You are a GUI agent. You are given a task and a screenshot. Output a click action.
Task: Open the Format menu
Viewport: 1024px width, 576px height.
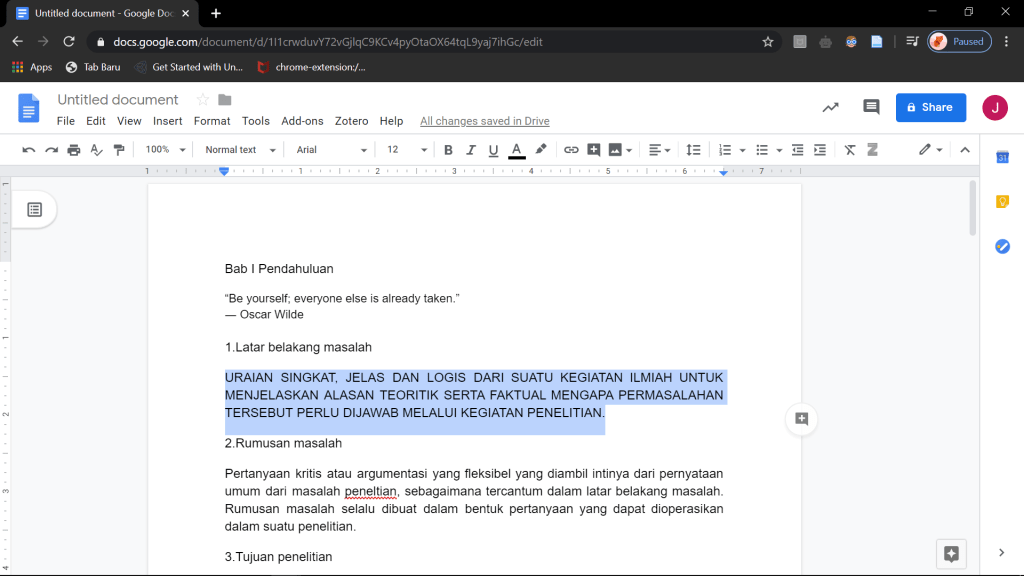coord(212,121)
